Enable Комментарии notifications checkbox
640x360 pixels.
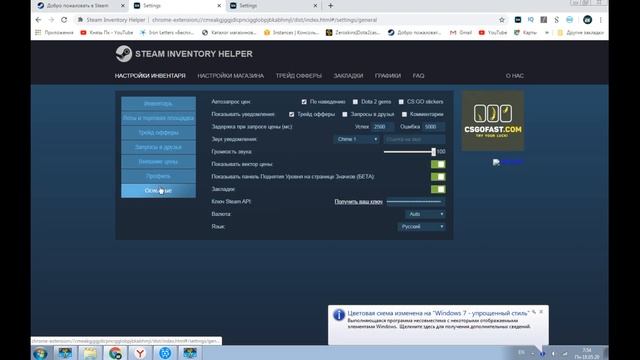[404, 114]
